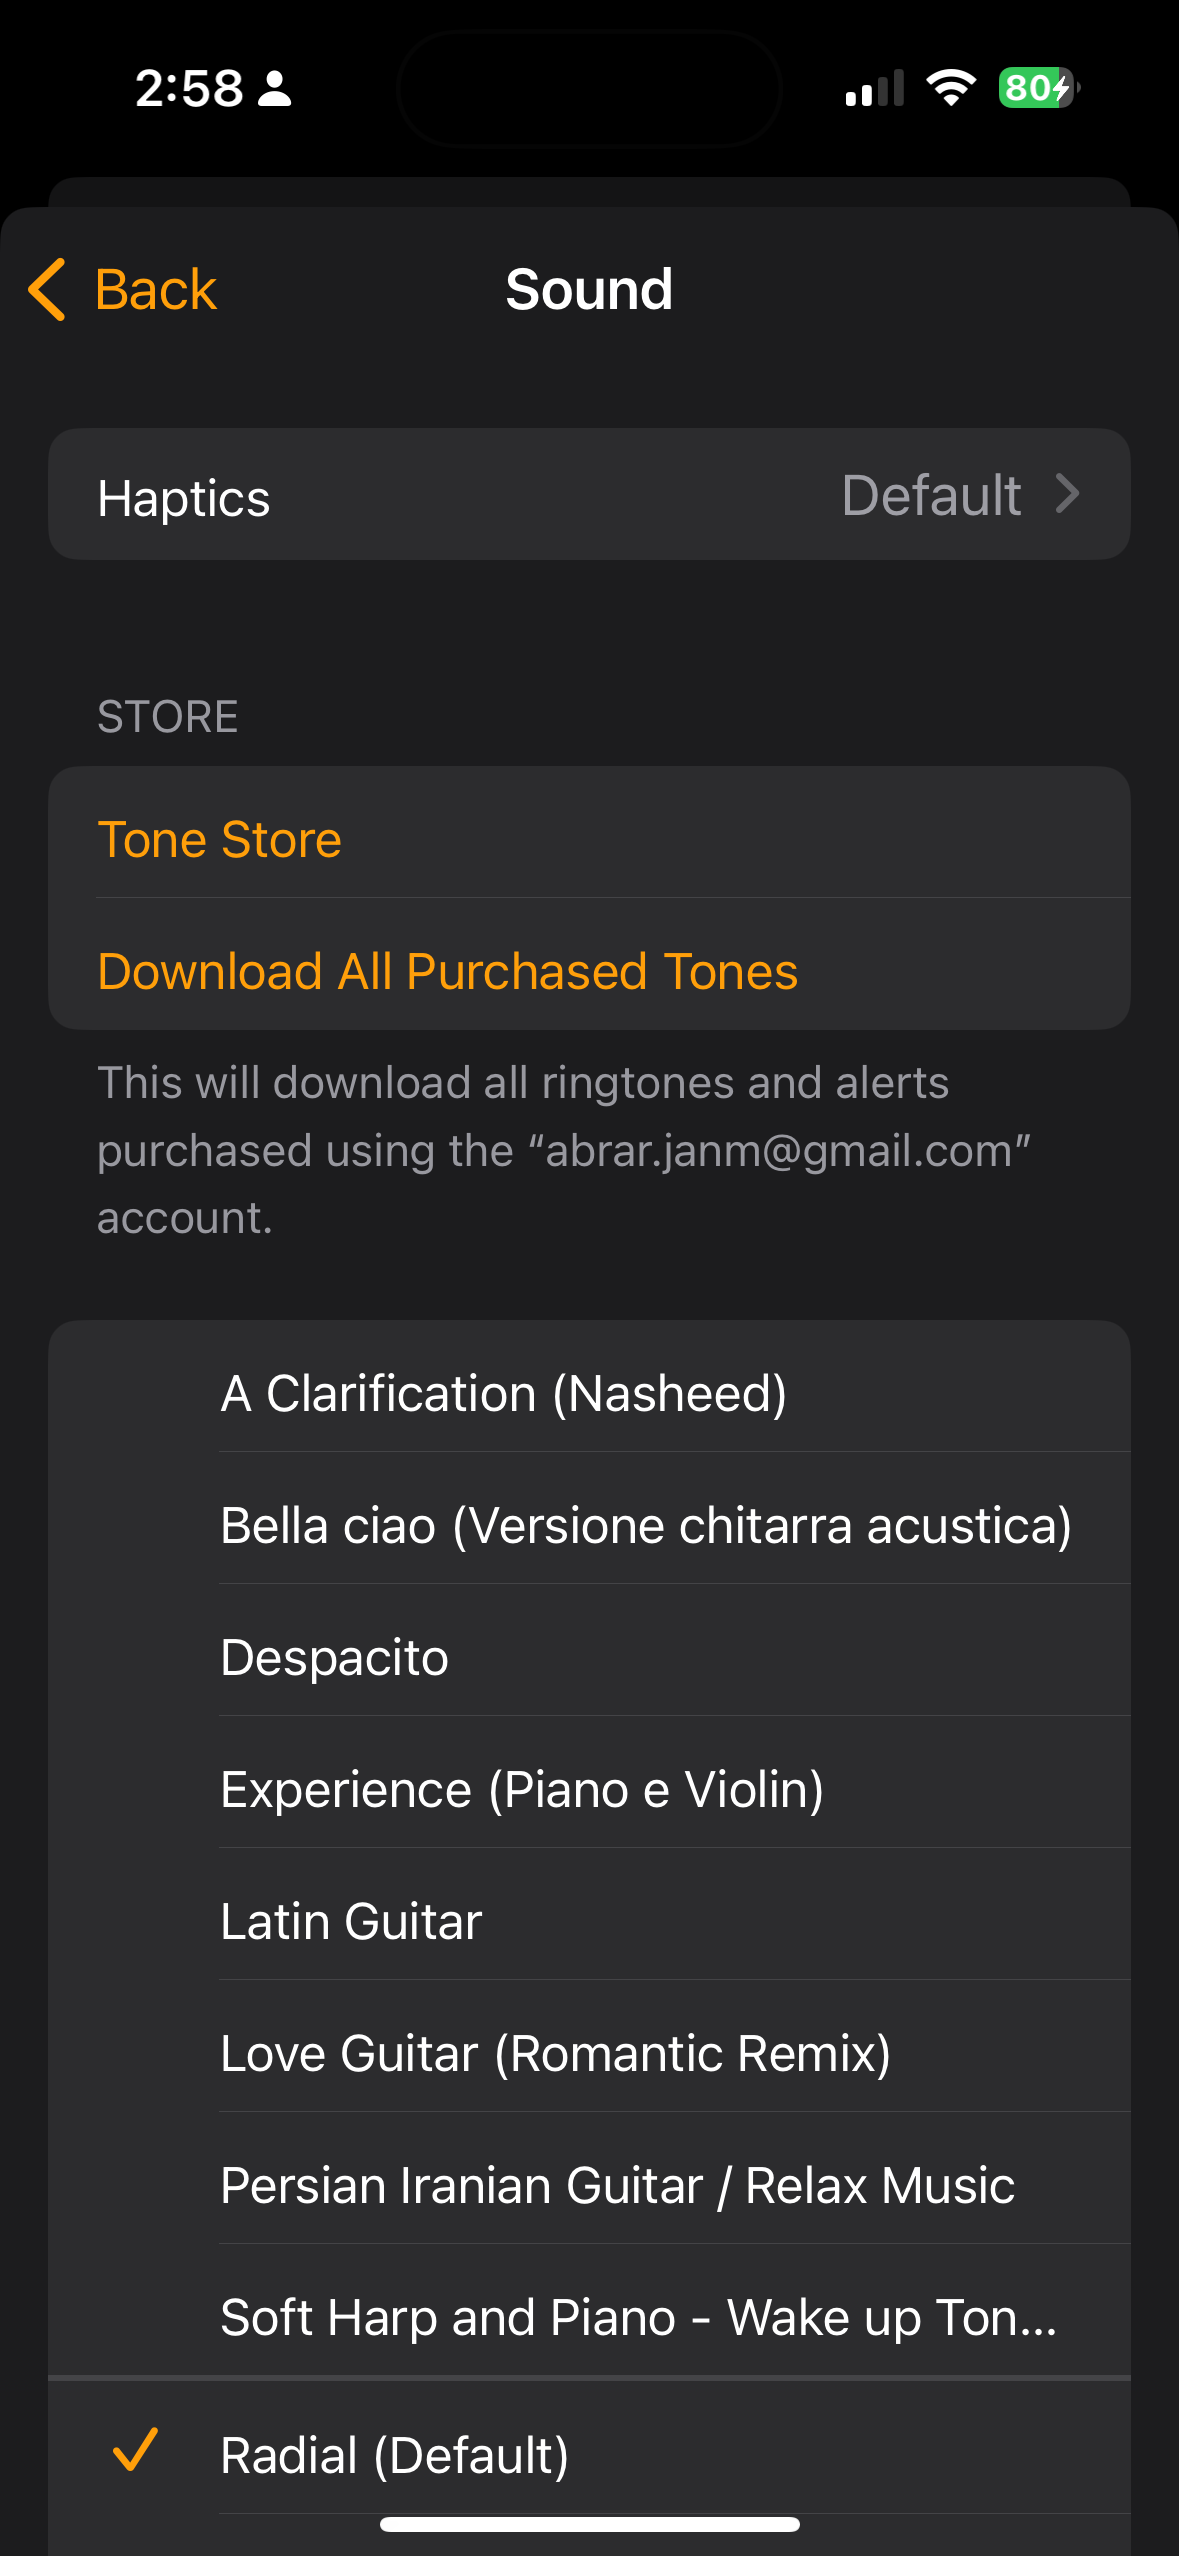The width and height of the screenshot is (1179, 2556).
Task: Pick Experience (Piano e Violin) tone
Action: click(x=589, y=1789)
